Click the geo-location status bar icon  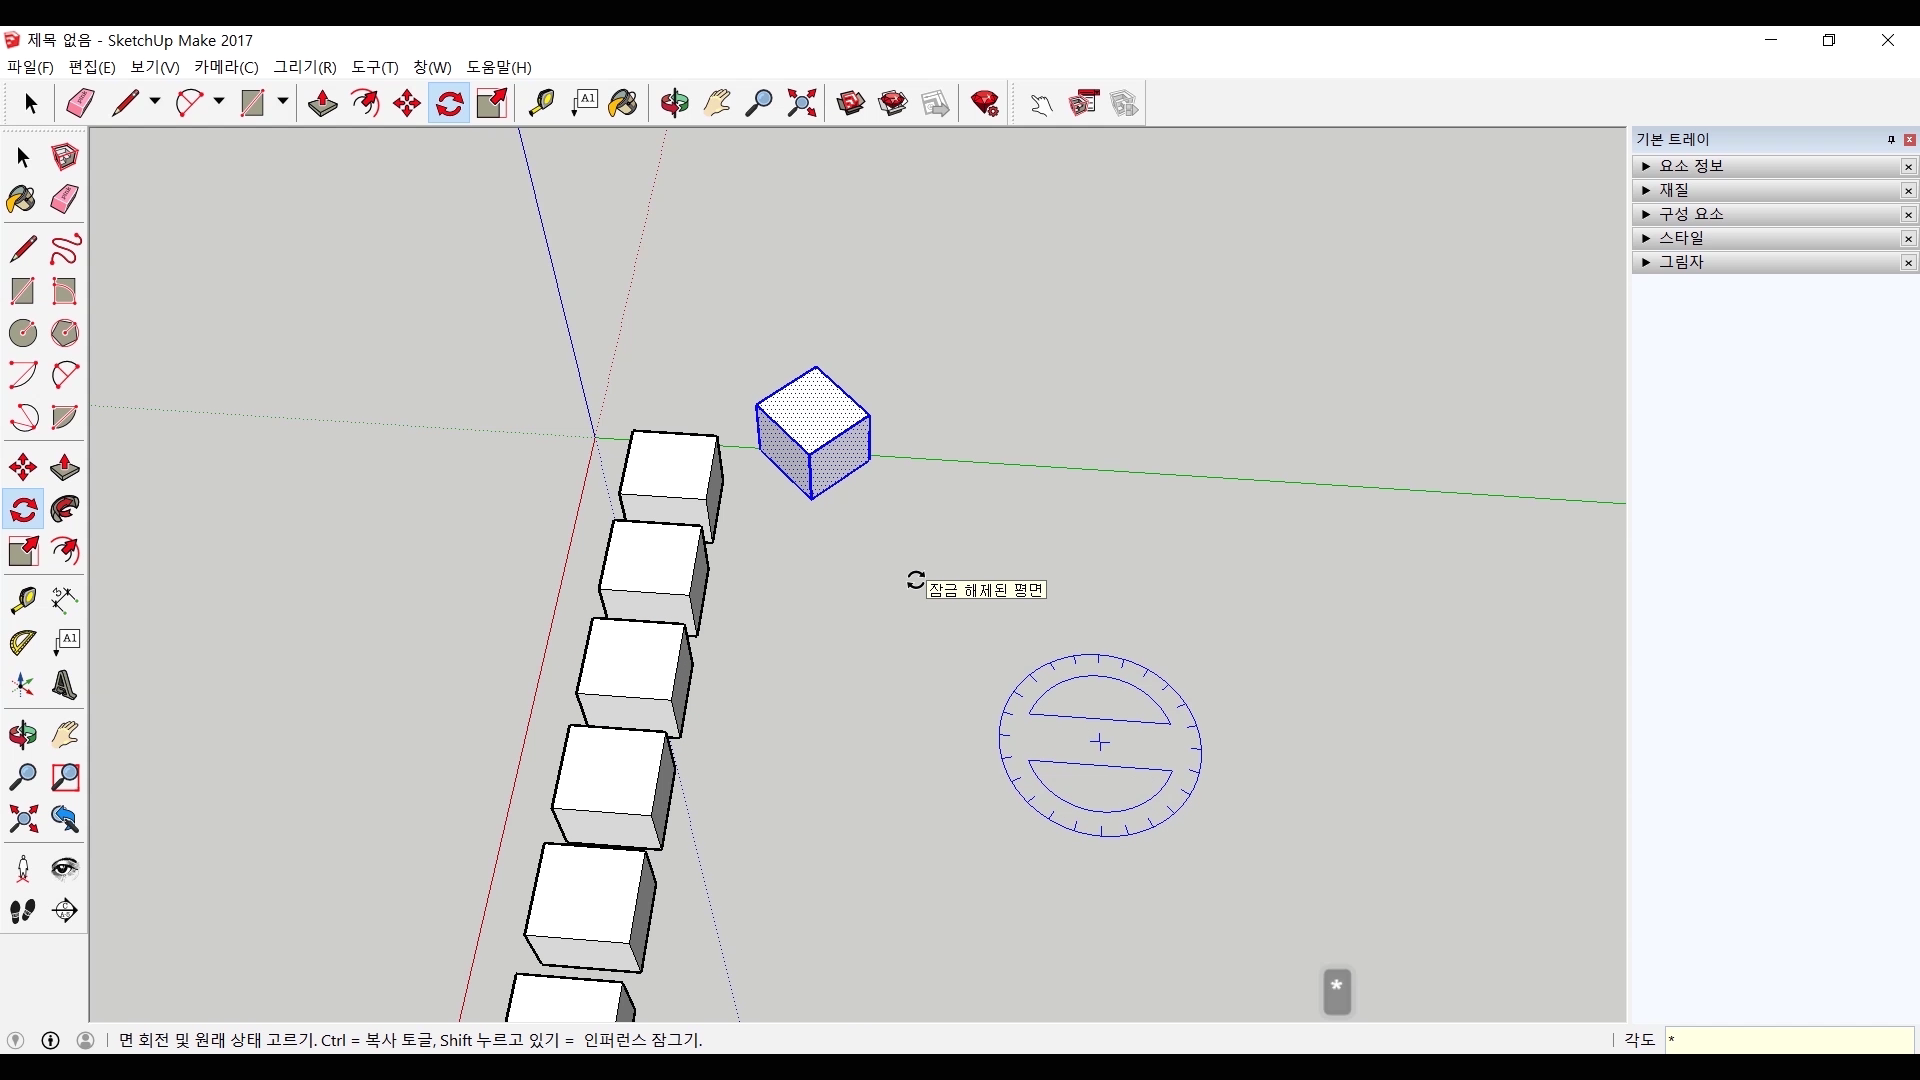[x=15, y=1040]
